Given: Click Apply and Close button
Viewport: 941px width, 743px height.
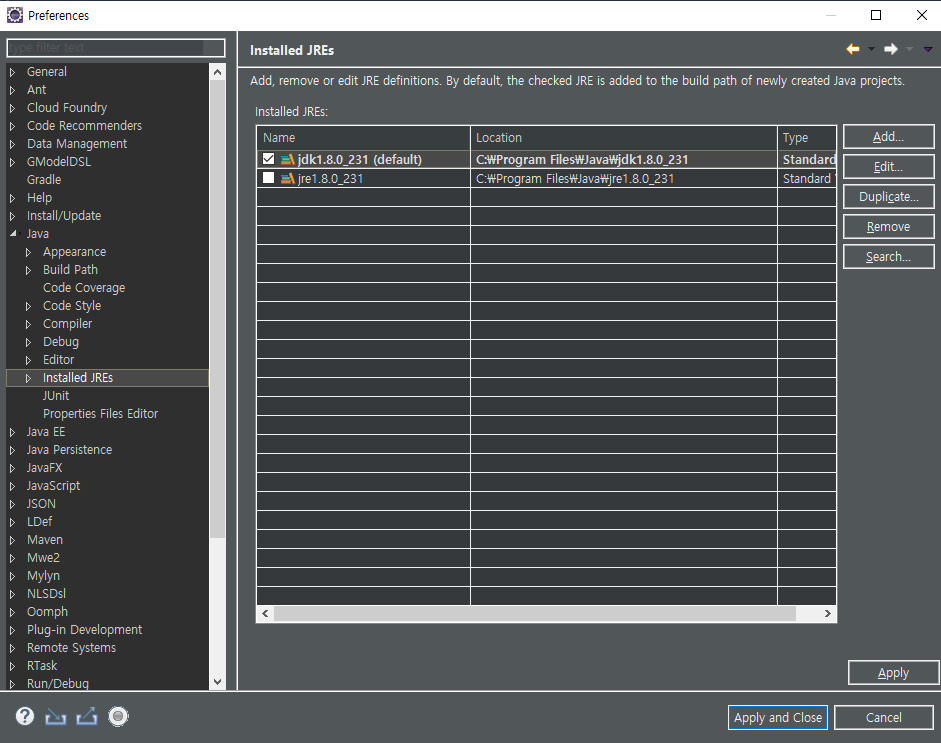Looking at the screenshot, I should (778, 717).
